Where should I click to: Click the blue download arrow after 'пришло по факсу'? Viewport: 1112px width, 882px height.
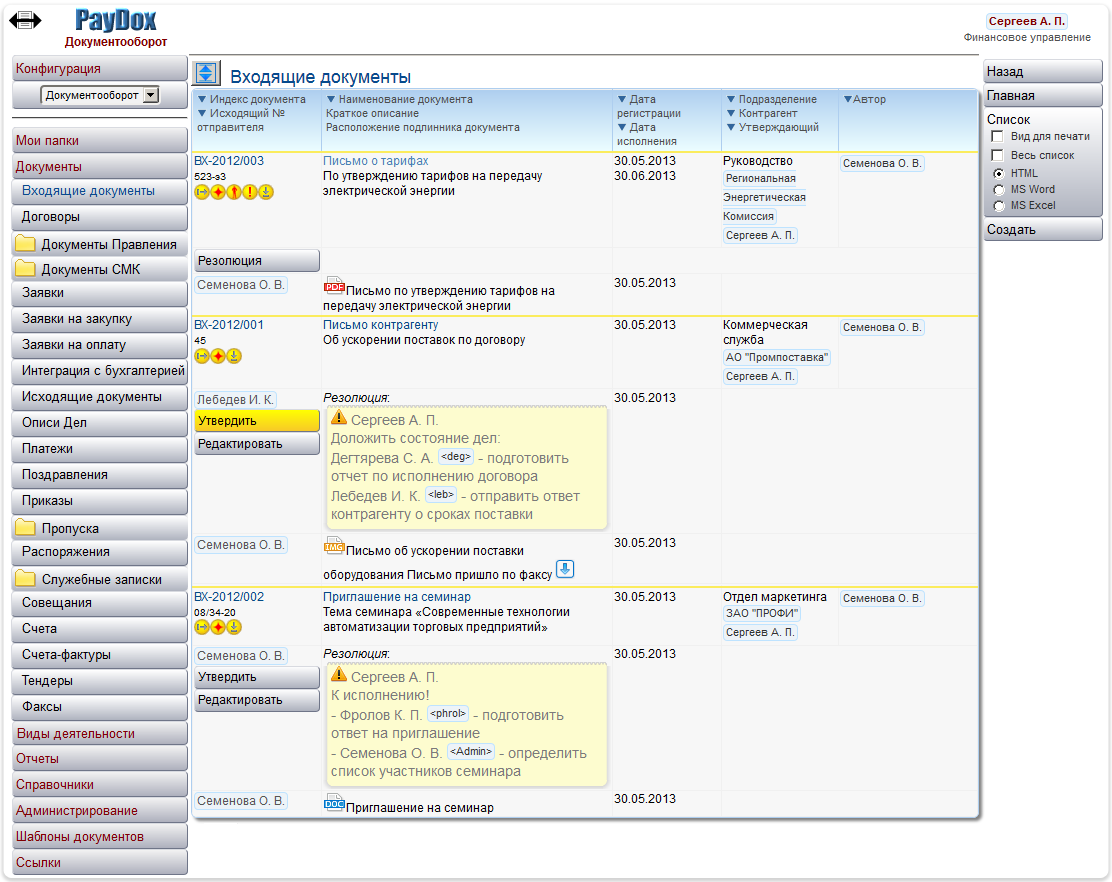[565, 569]
